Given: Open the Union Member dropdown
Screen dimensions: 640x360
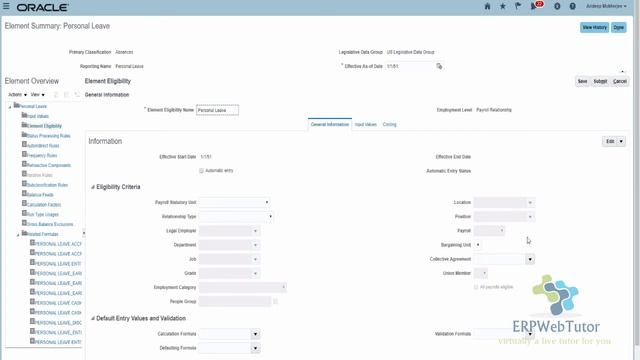Looking at the screenshot, I should click(x=484, y=273).
